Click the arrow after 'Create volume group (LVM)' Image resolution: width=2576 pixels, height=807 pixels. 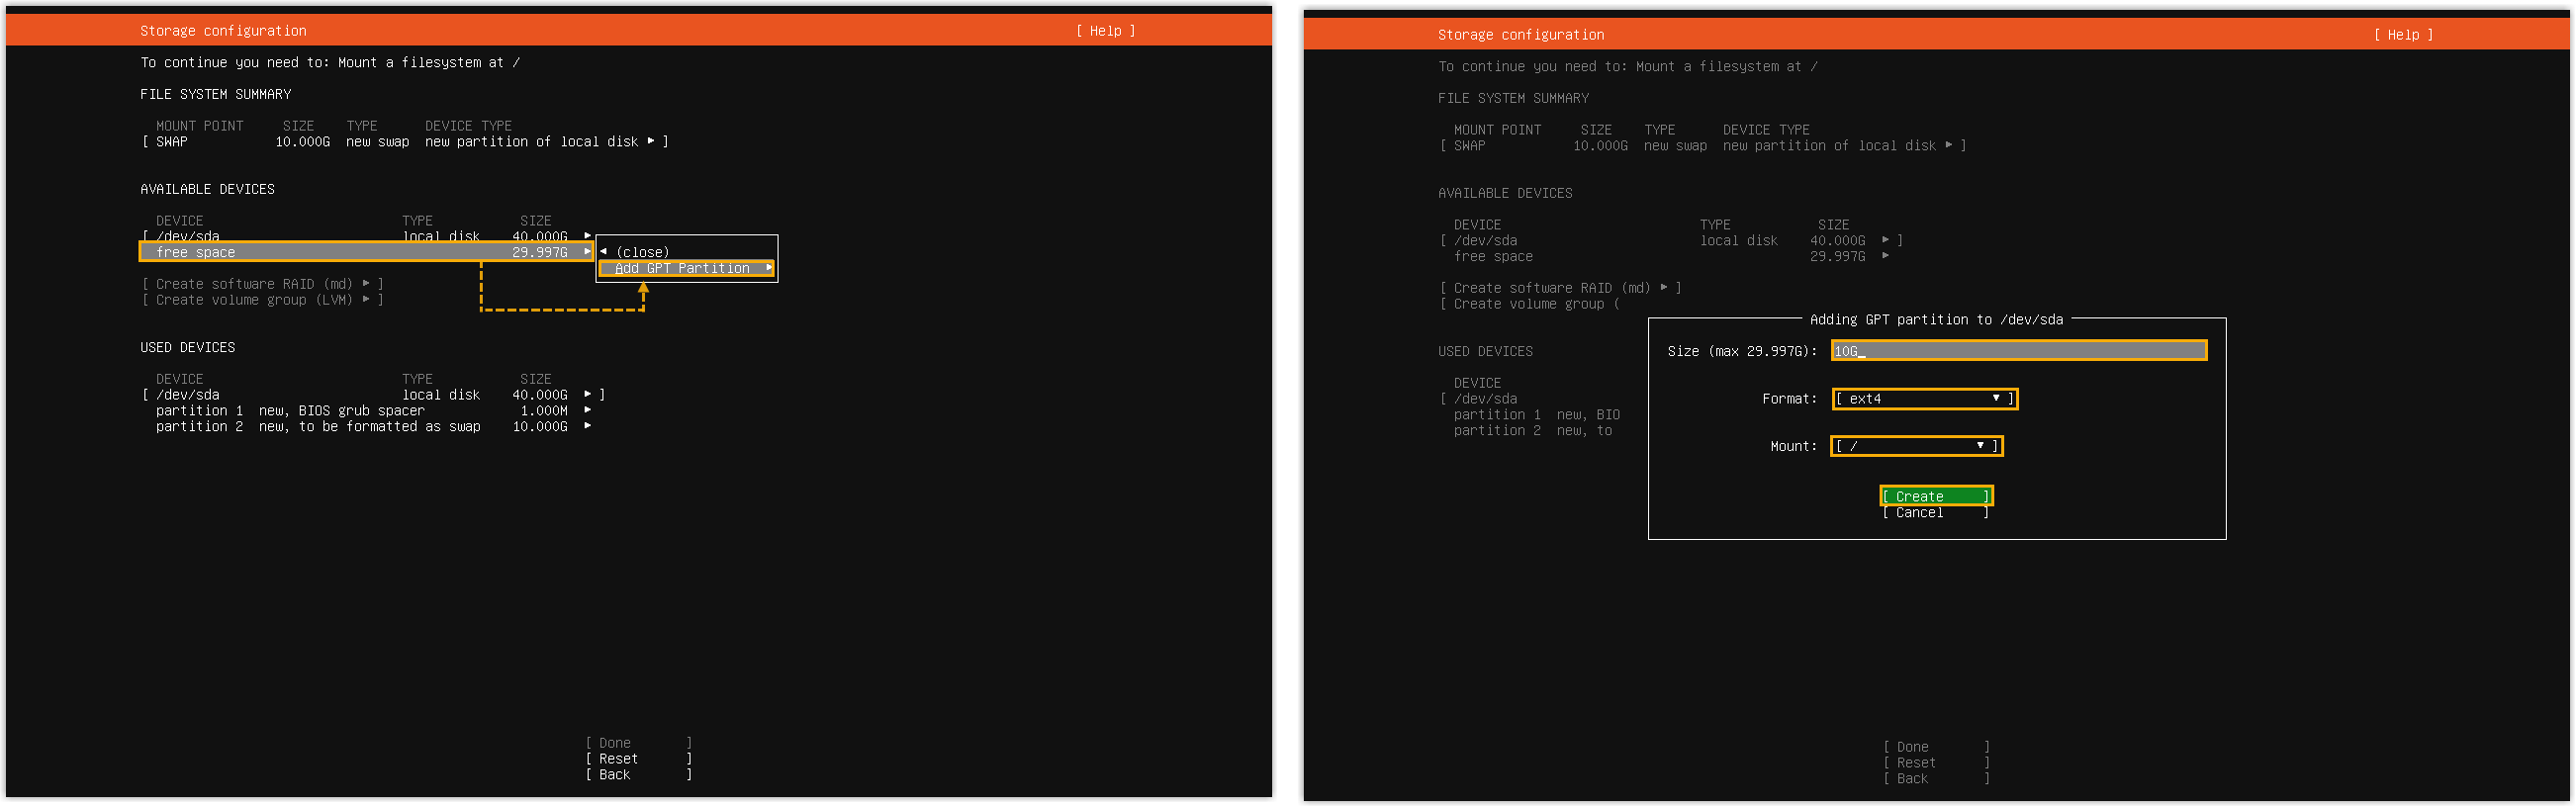point(366,300)
